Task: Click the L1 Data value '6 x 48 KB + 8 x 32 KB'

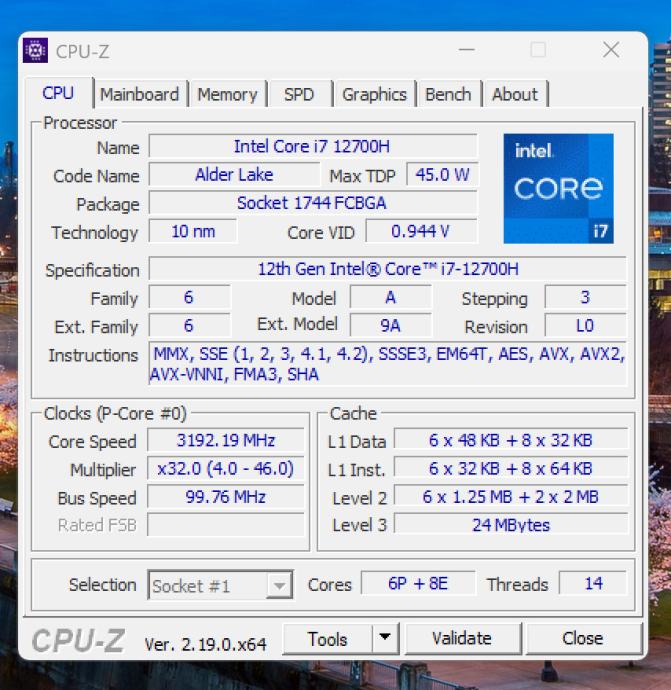Action: click(511, 440)
